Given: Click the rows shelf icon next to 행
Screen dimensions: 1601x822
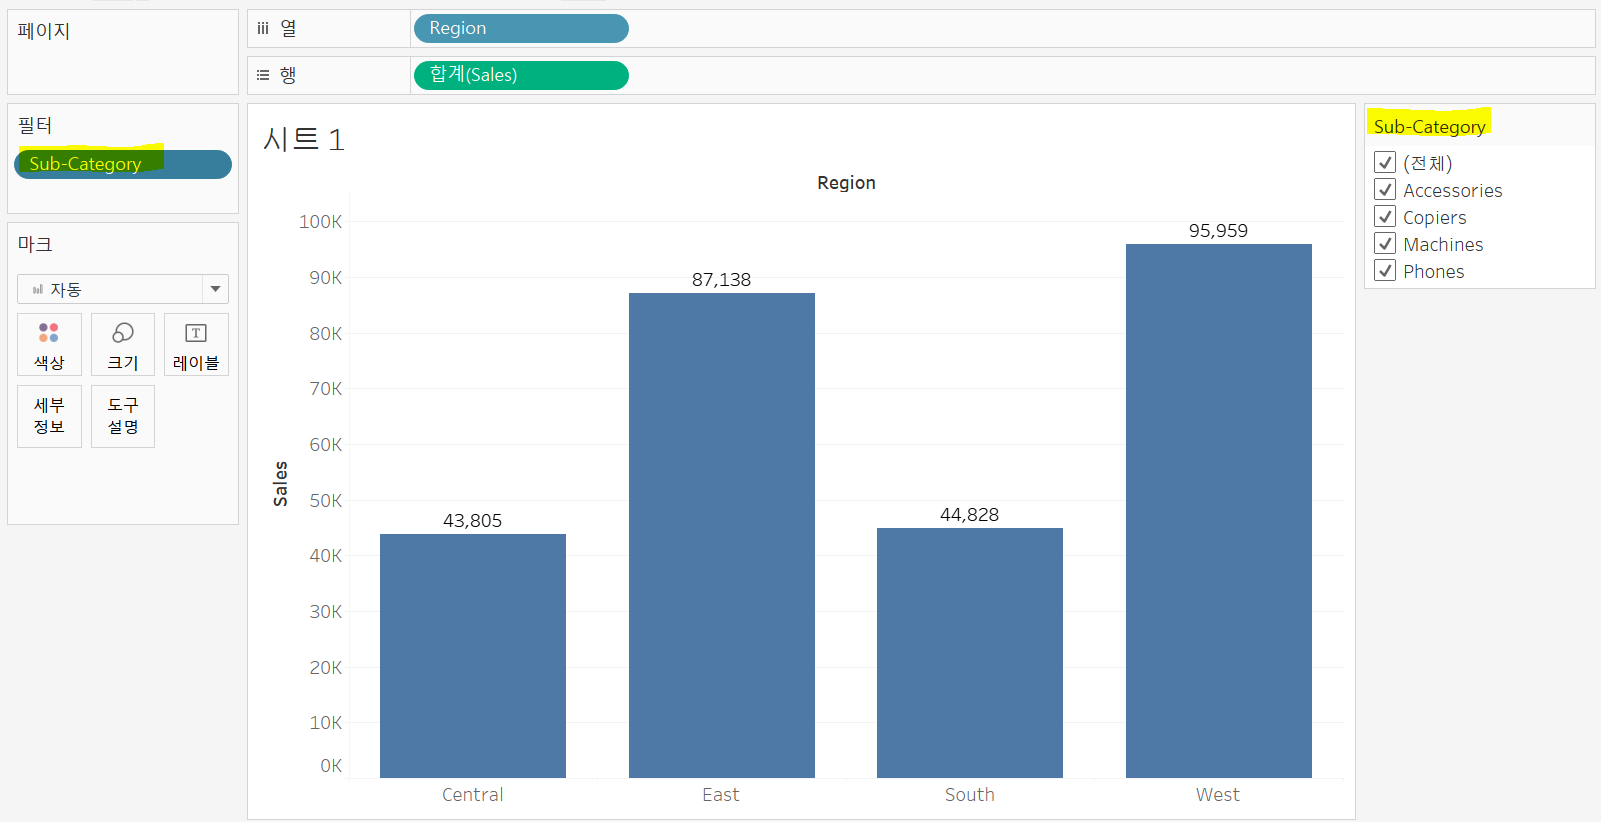Looking at the screenshot, I should tap(263, 75).
